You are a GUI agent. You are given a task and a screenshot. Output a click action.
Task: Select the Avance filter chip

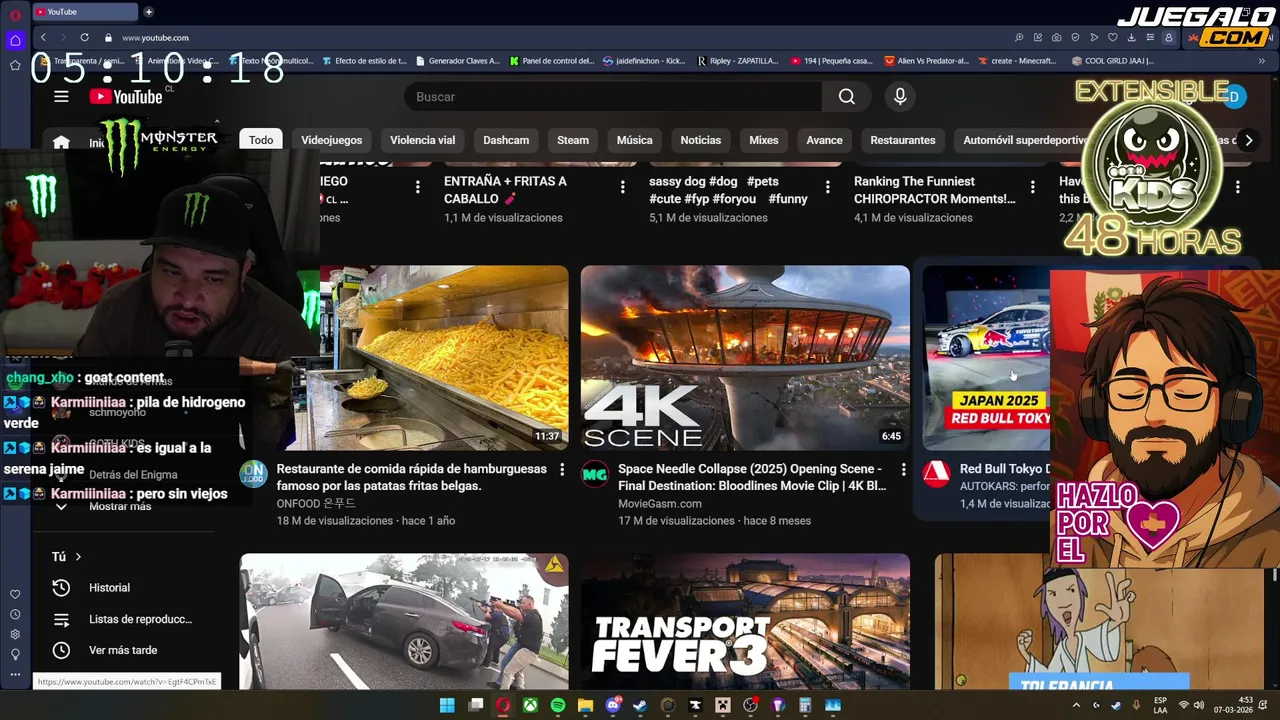[x=824, y=140]
